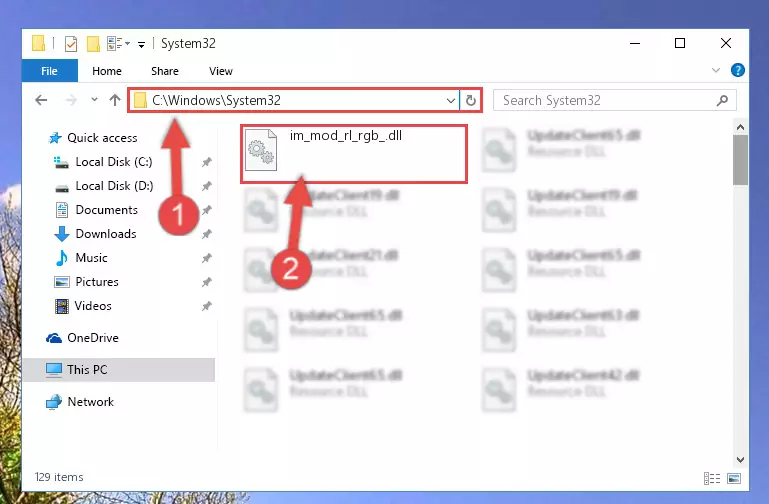Viewport: 769px width, 504px height.
Task: Switch to Details view in status bar
Action: point(712,478)
